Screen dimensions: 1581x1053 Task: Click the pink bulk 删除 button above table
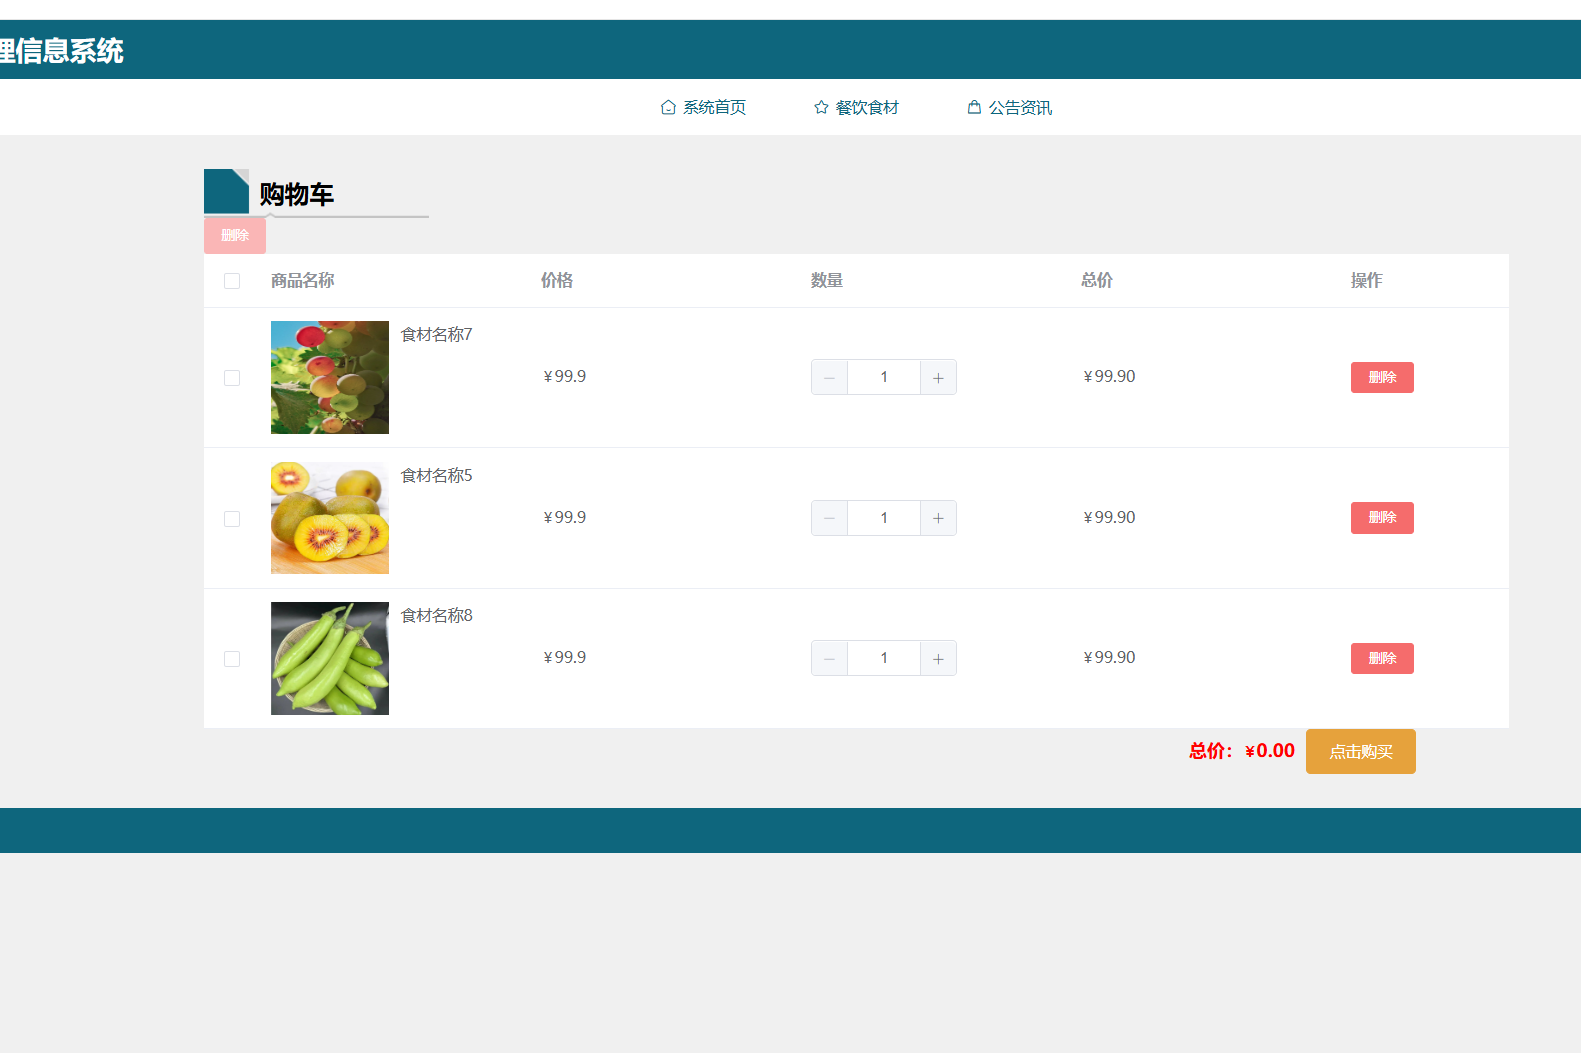click(x=235, y=235)
